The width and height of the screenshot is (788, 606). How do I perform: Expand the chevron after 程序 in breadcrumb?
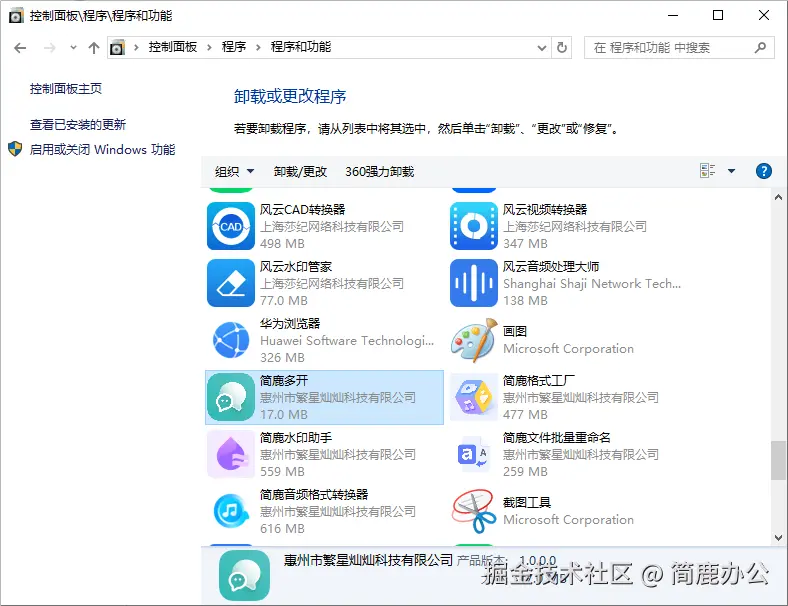click(x=258, y=47)
